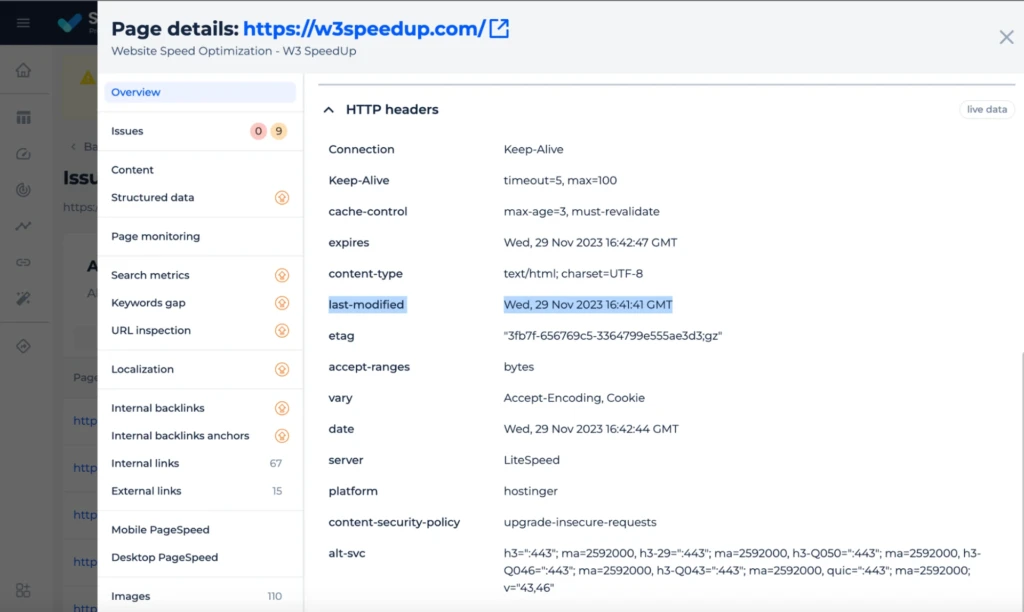Click the crown icon next to Structured data
This screenshot has width=1024, height=612.
click(x=281, y=198)
